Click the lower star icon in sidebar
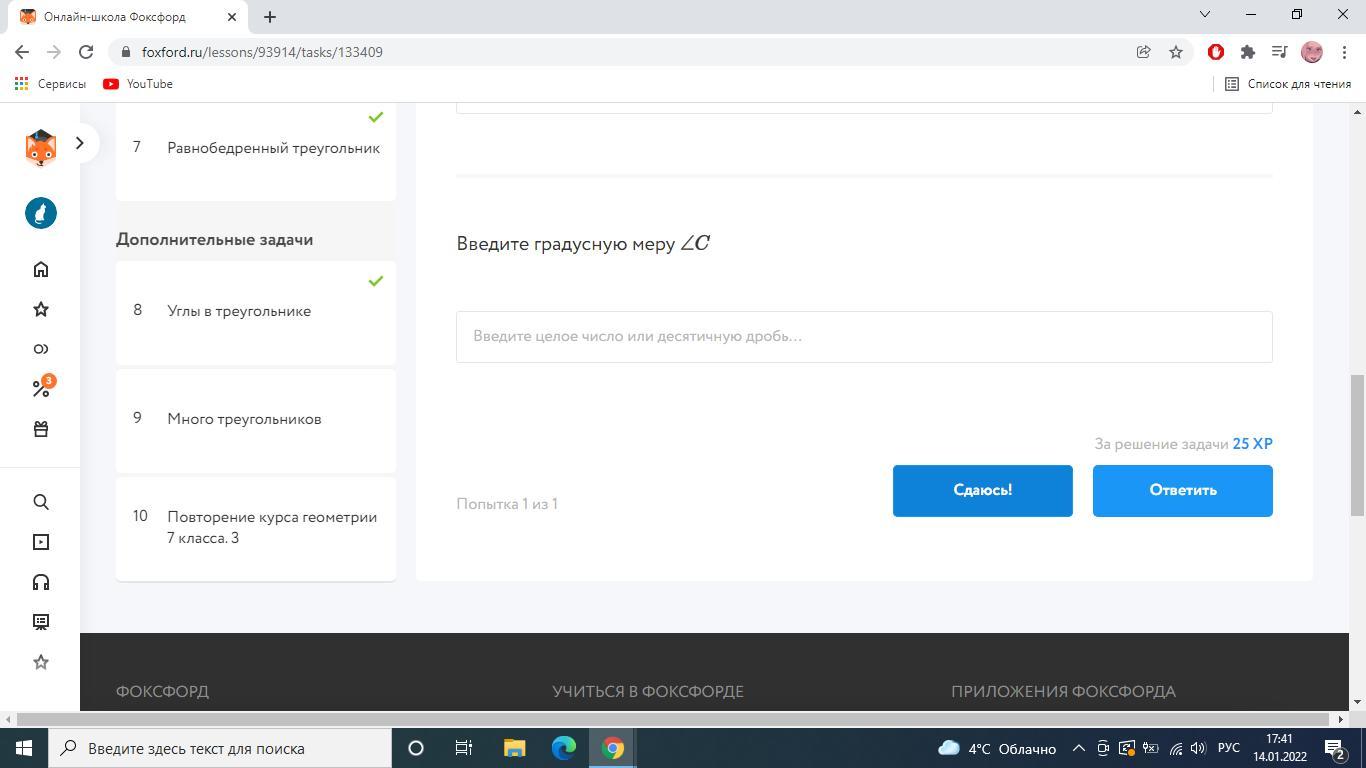The image size is (1366, 768). [x=41, y=662]
